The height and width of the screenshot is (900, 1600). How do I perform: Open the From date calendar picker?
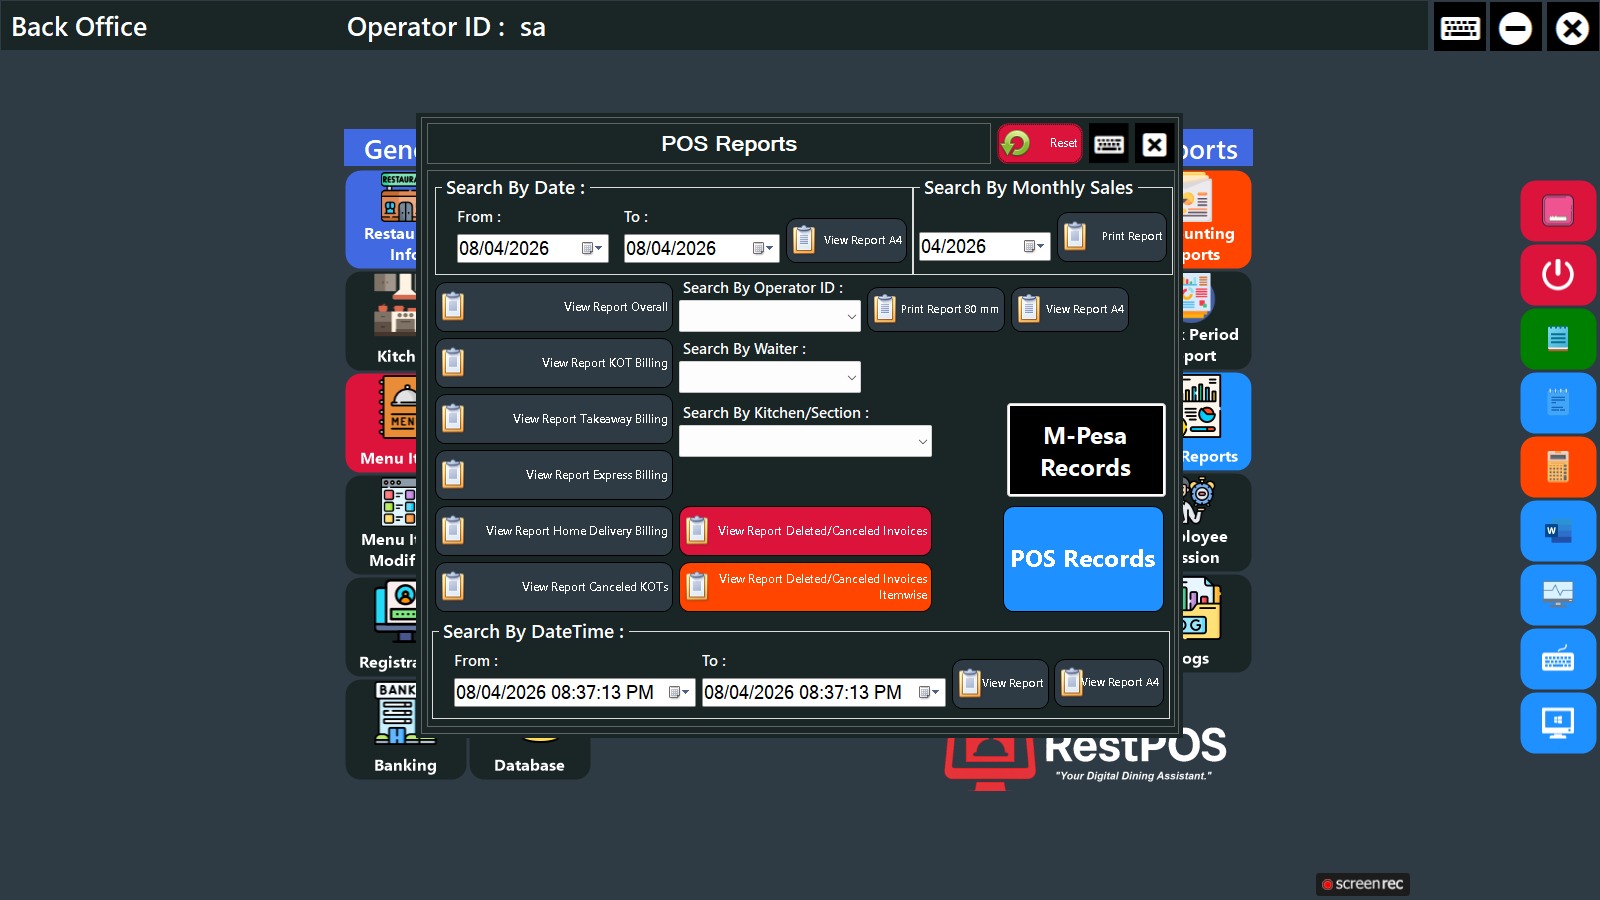tap(592, 248)
